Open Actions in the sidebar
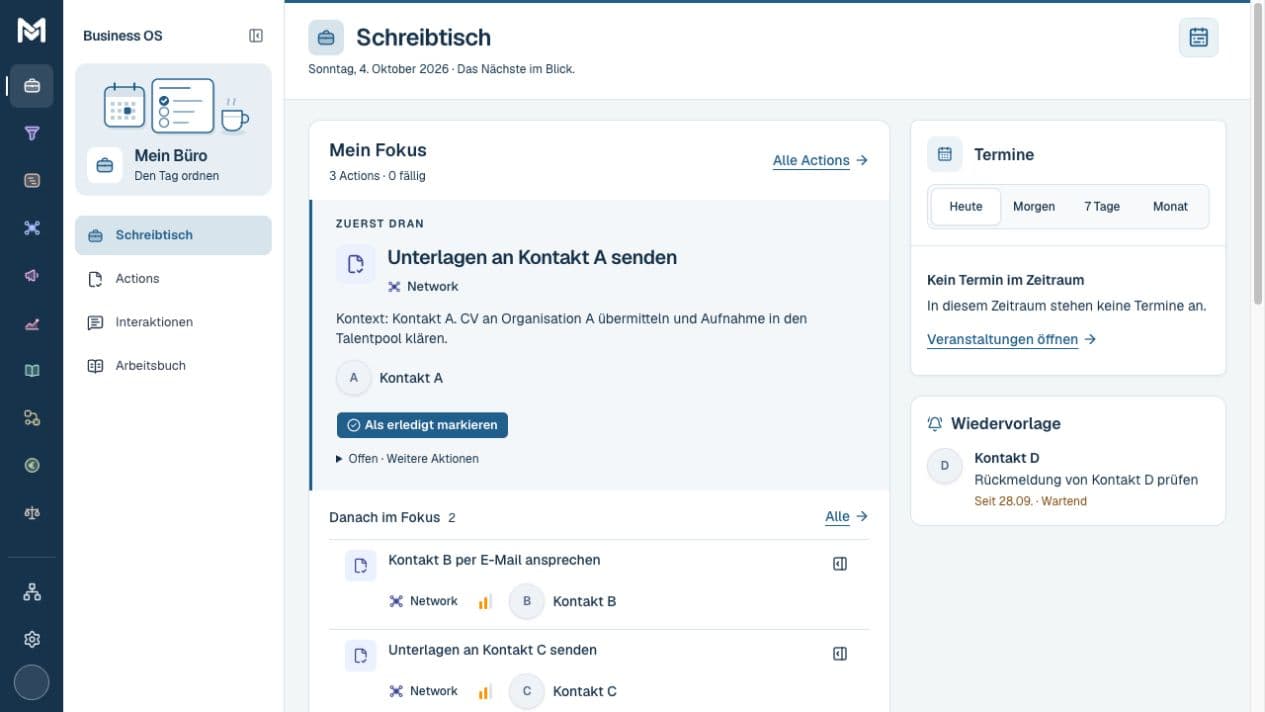Screen dimensions: 1265x712 coord(173,279)
